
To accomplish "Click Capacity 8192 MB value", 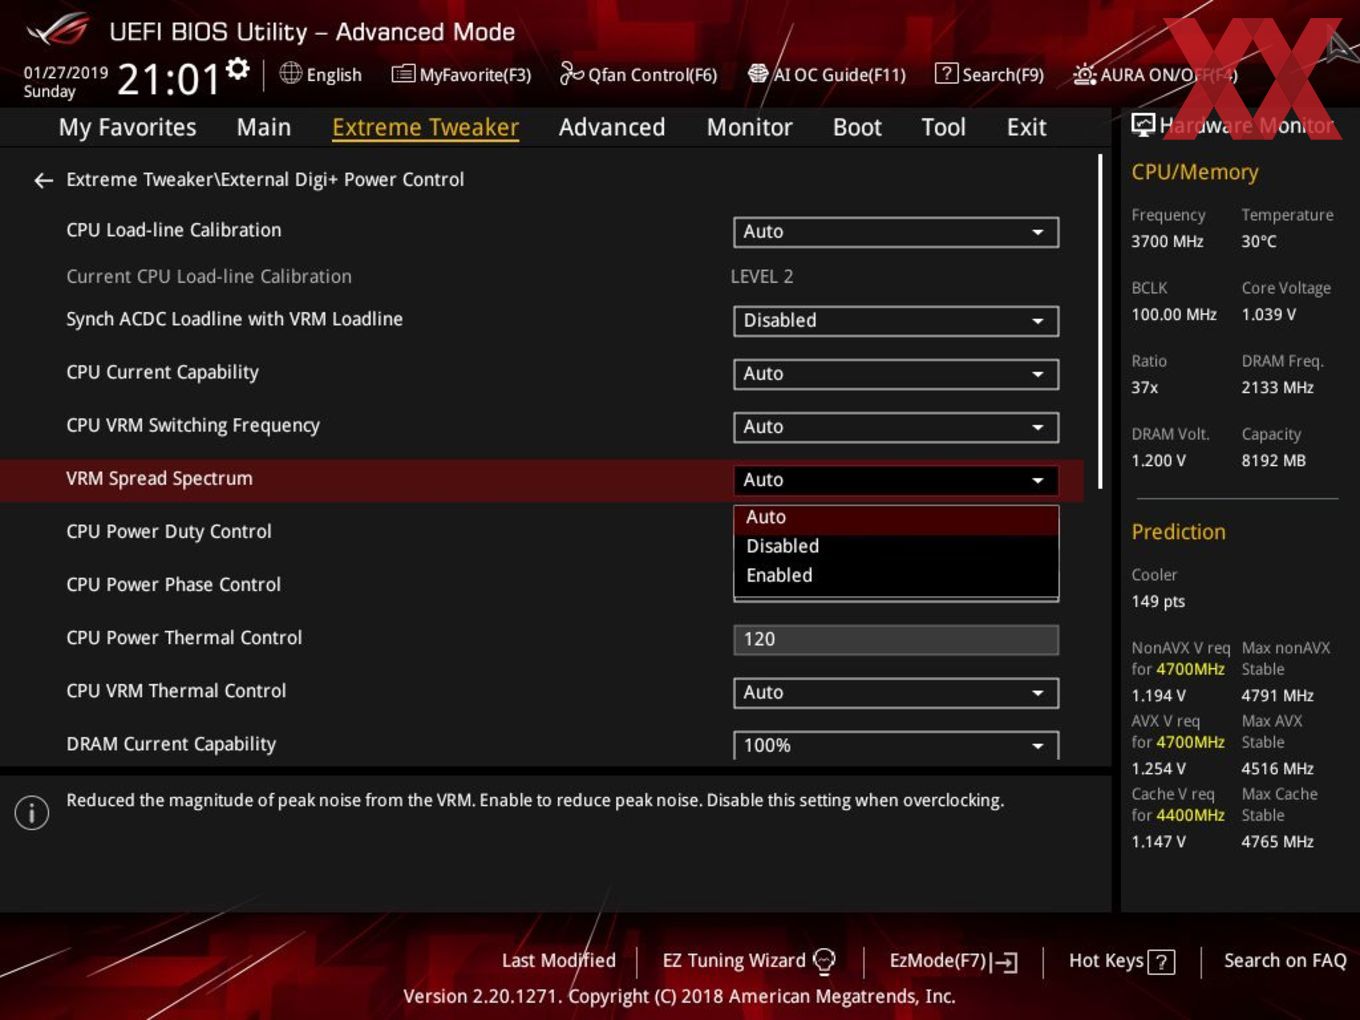I will [1273, 461].
